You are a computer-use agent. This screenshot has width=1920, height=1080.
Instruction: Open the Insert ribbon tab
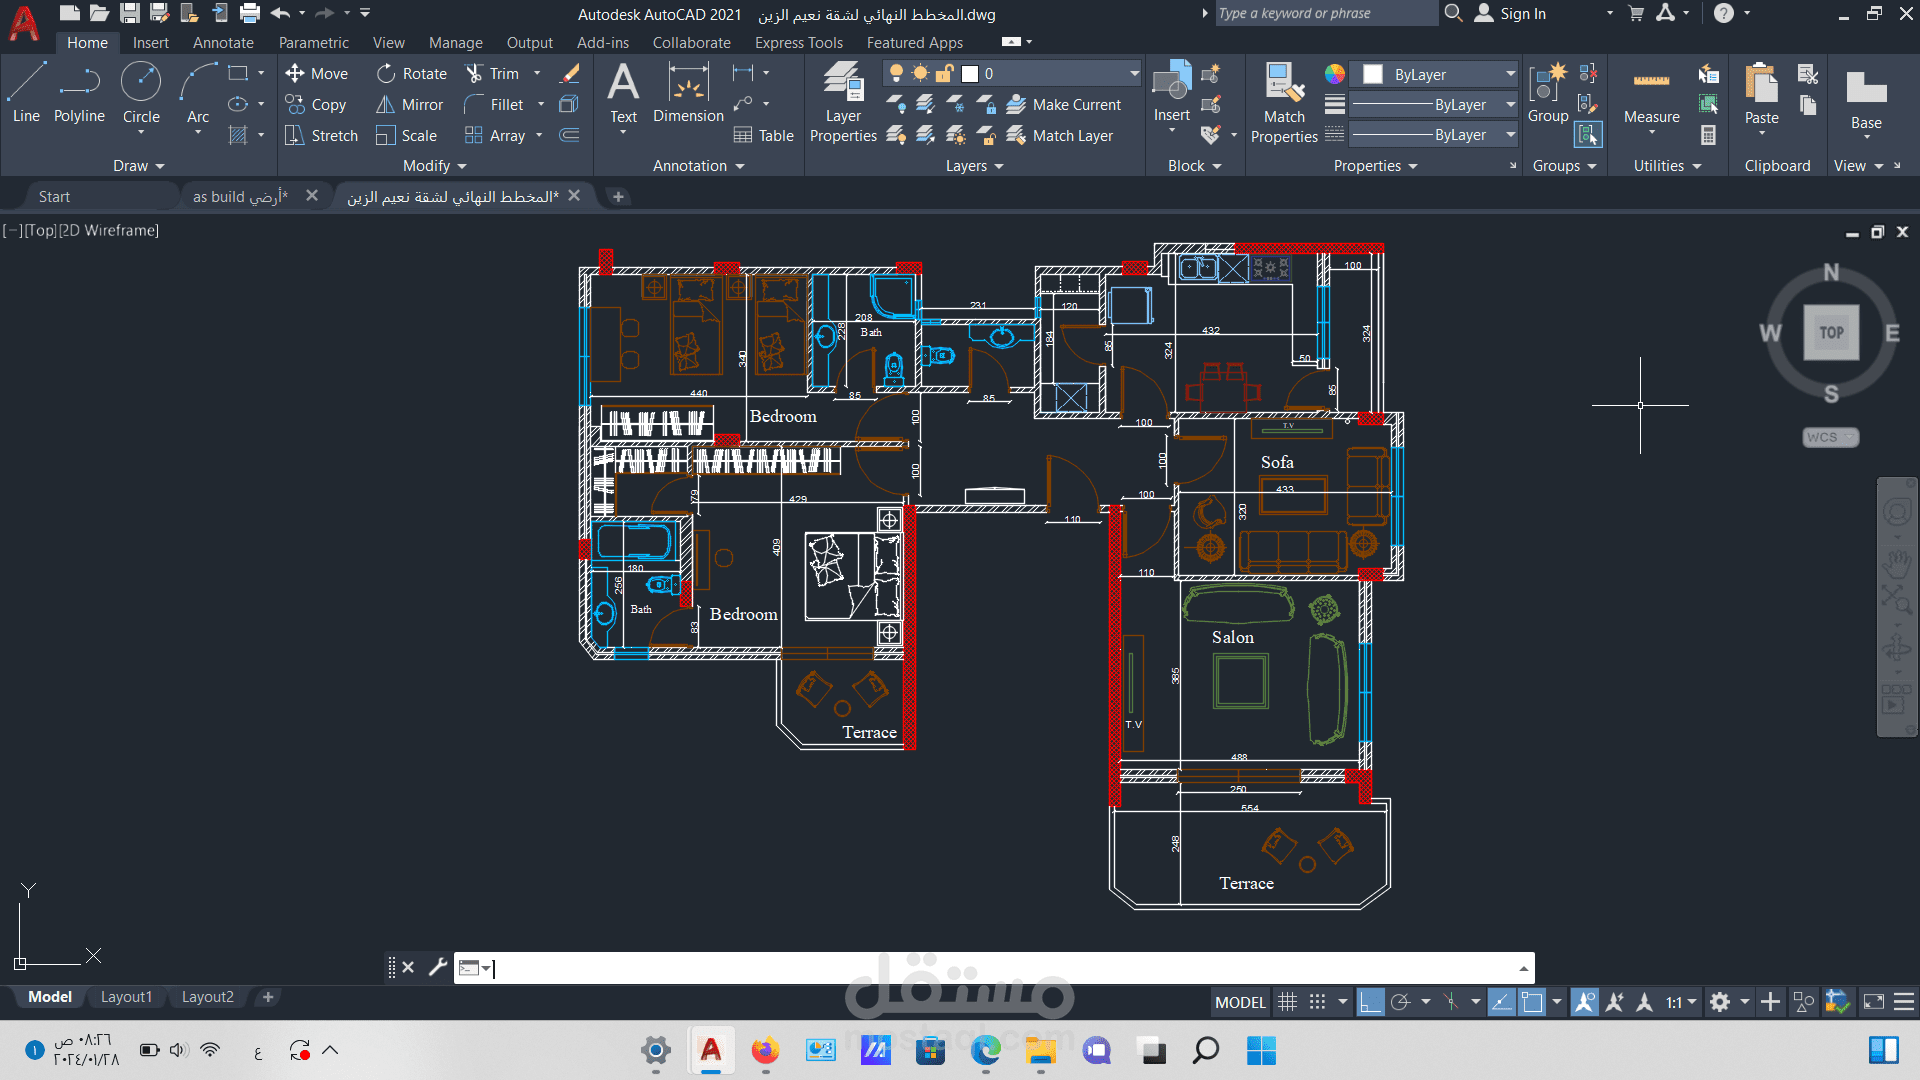[151, 43]
